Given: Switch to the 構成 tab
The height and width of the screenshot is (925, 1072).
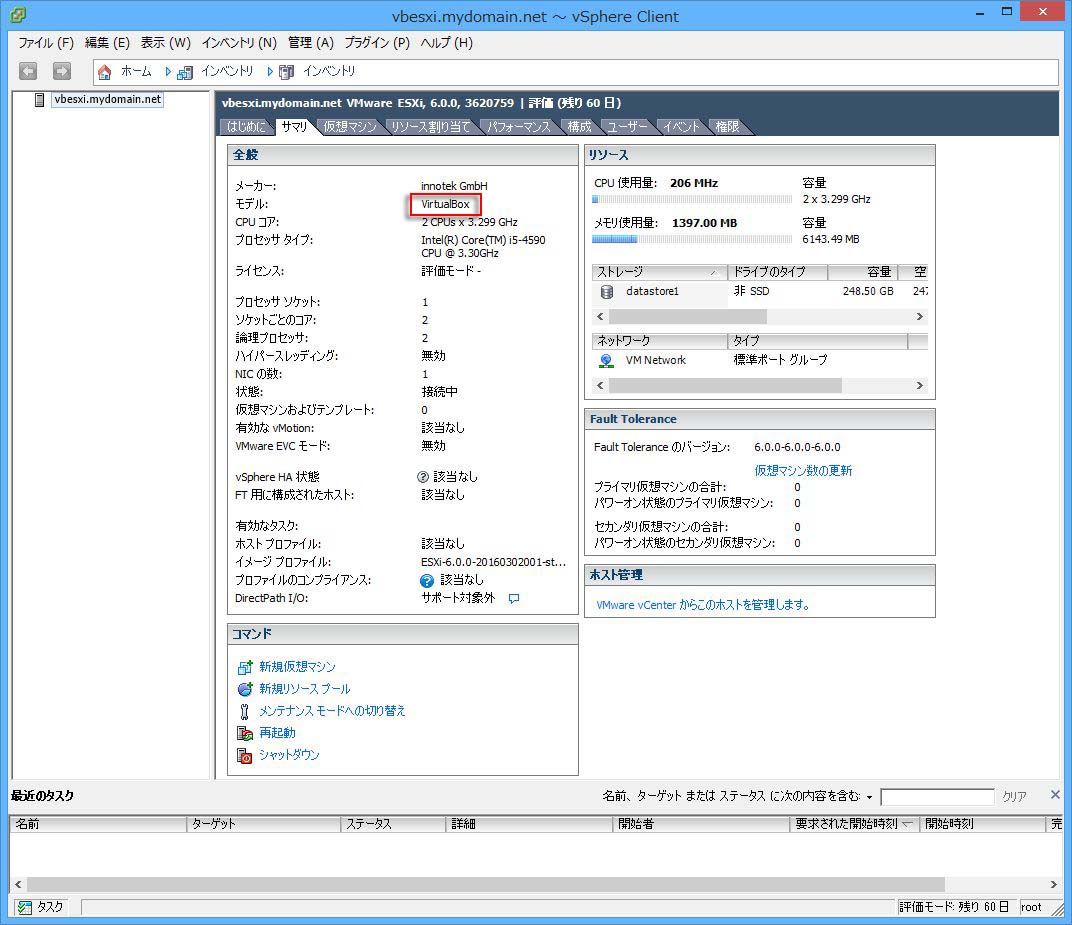Looking at the screenshot, I should click(579, 126).
